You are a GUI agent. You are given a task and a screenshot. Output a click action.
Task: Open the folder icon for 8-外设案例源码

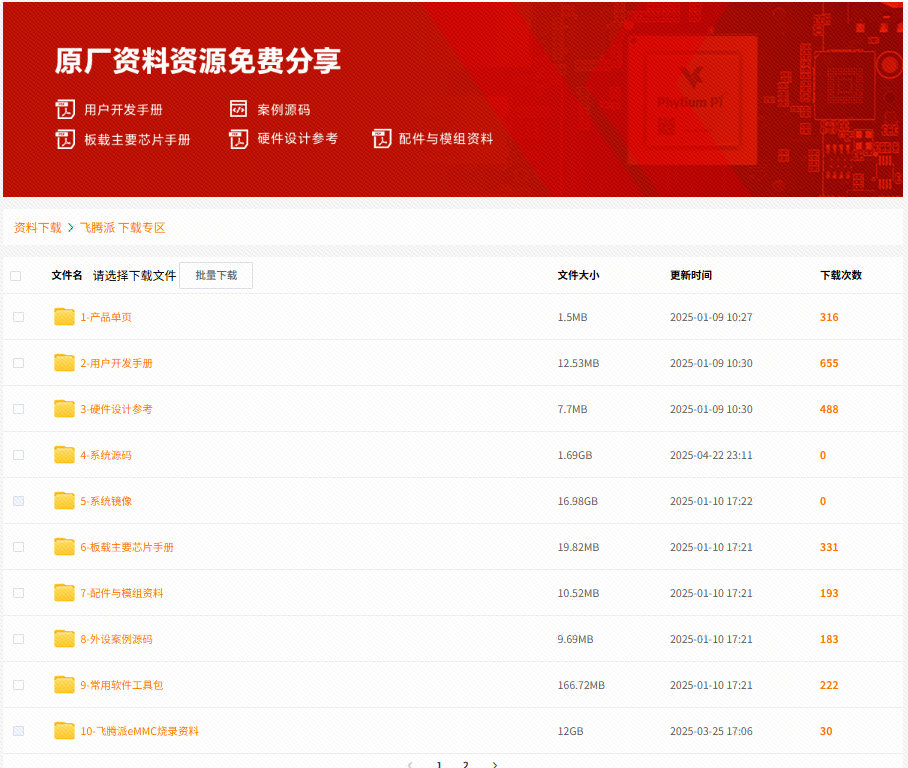tap(64, 639)
